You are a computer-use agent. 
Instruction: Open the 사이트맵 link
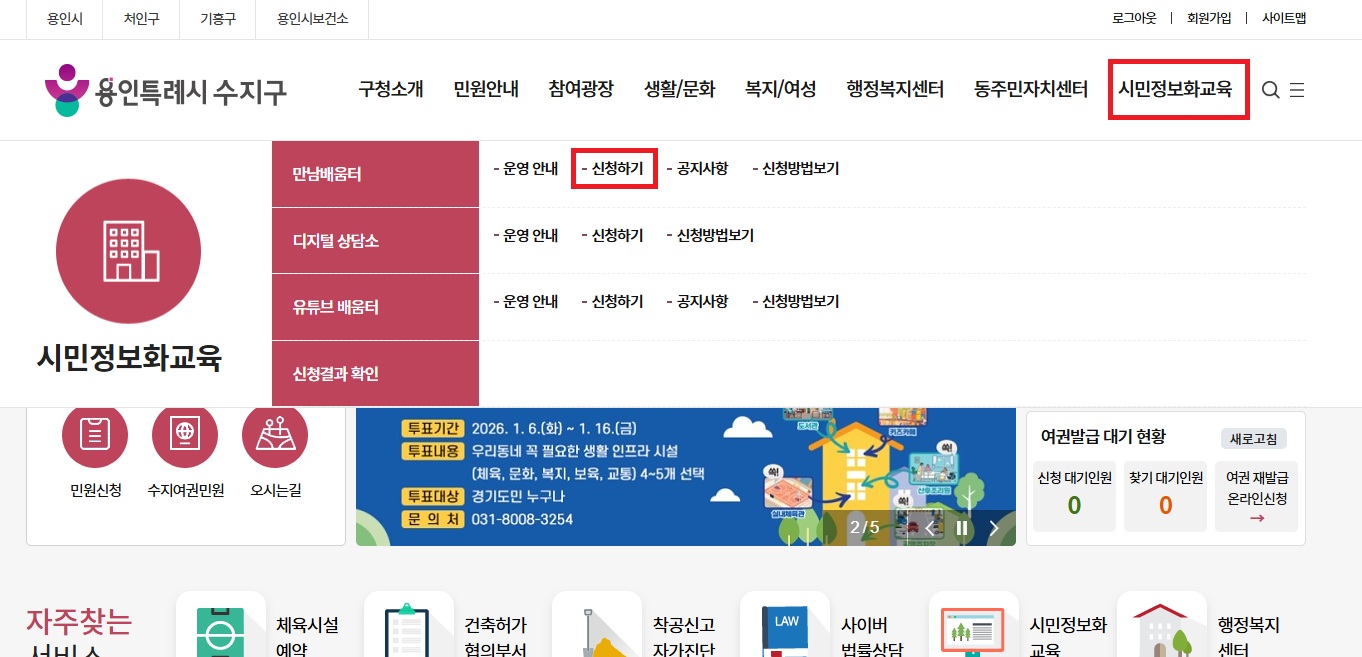tap(1284, 18)
